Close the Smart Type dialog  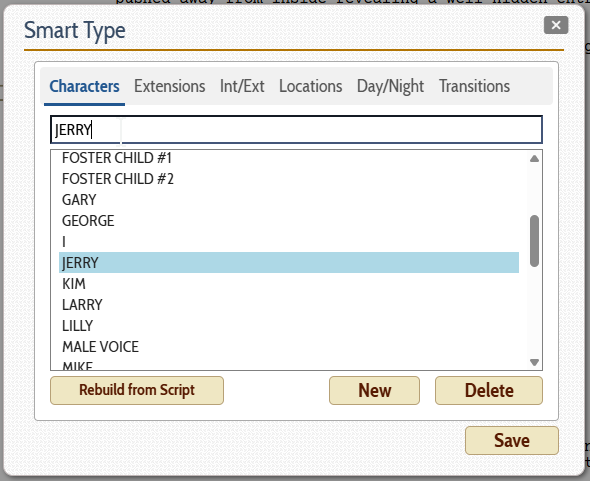(556, 25)
